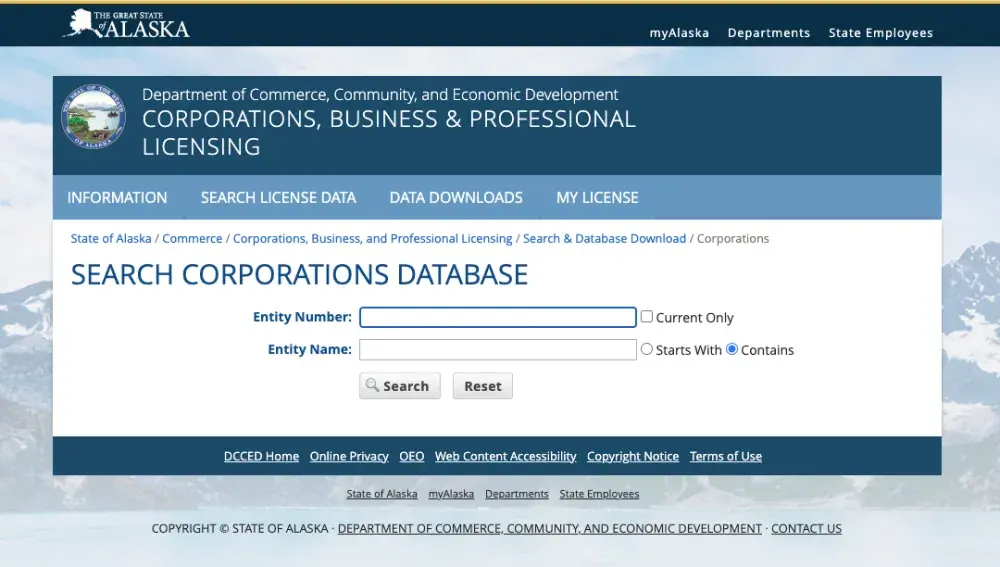The width and height of the screenshot is (1000, 567).
Task: Navigate to Commerce breadcrumb link
Action: 192,239
